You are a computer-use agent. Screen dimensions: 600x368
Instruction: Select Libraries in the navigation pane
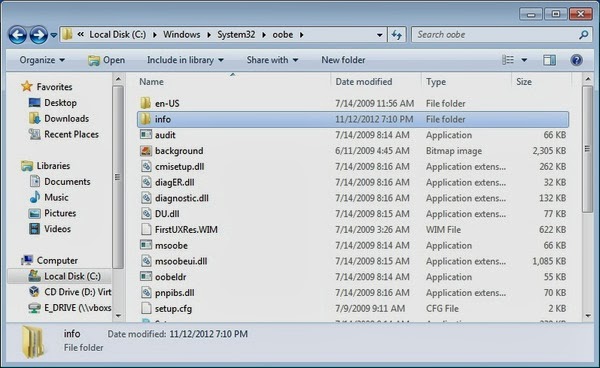pos(53,166)
